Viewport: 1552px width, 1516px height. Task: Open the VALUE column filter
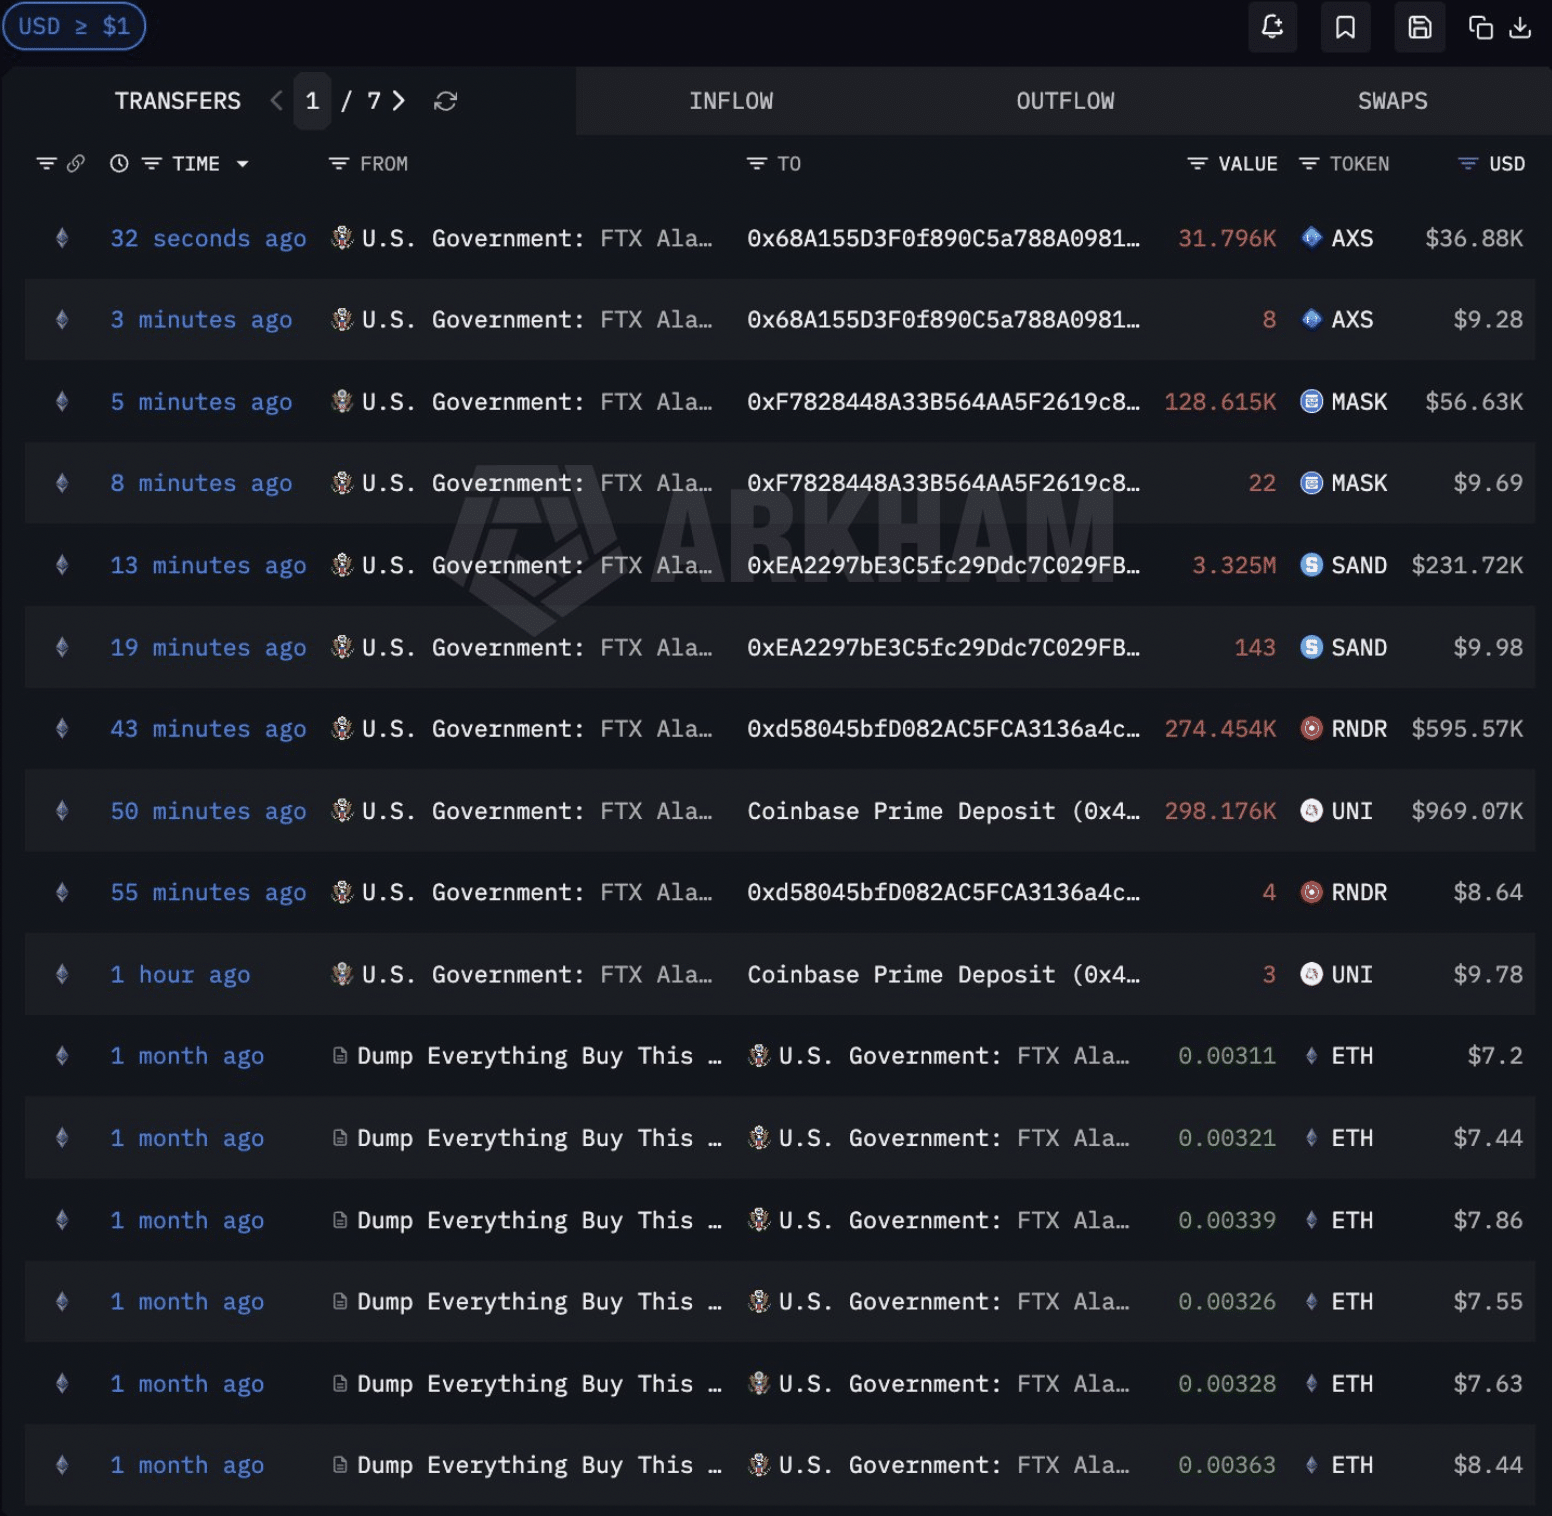[x=1197, y=163]
